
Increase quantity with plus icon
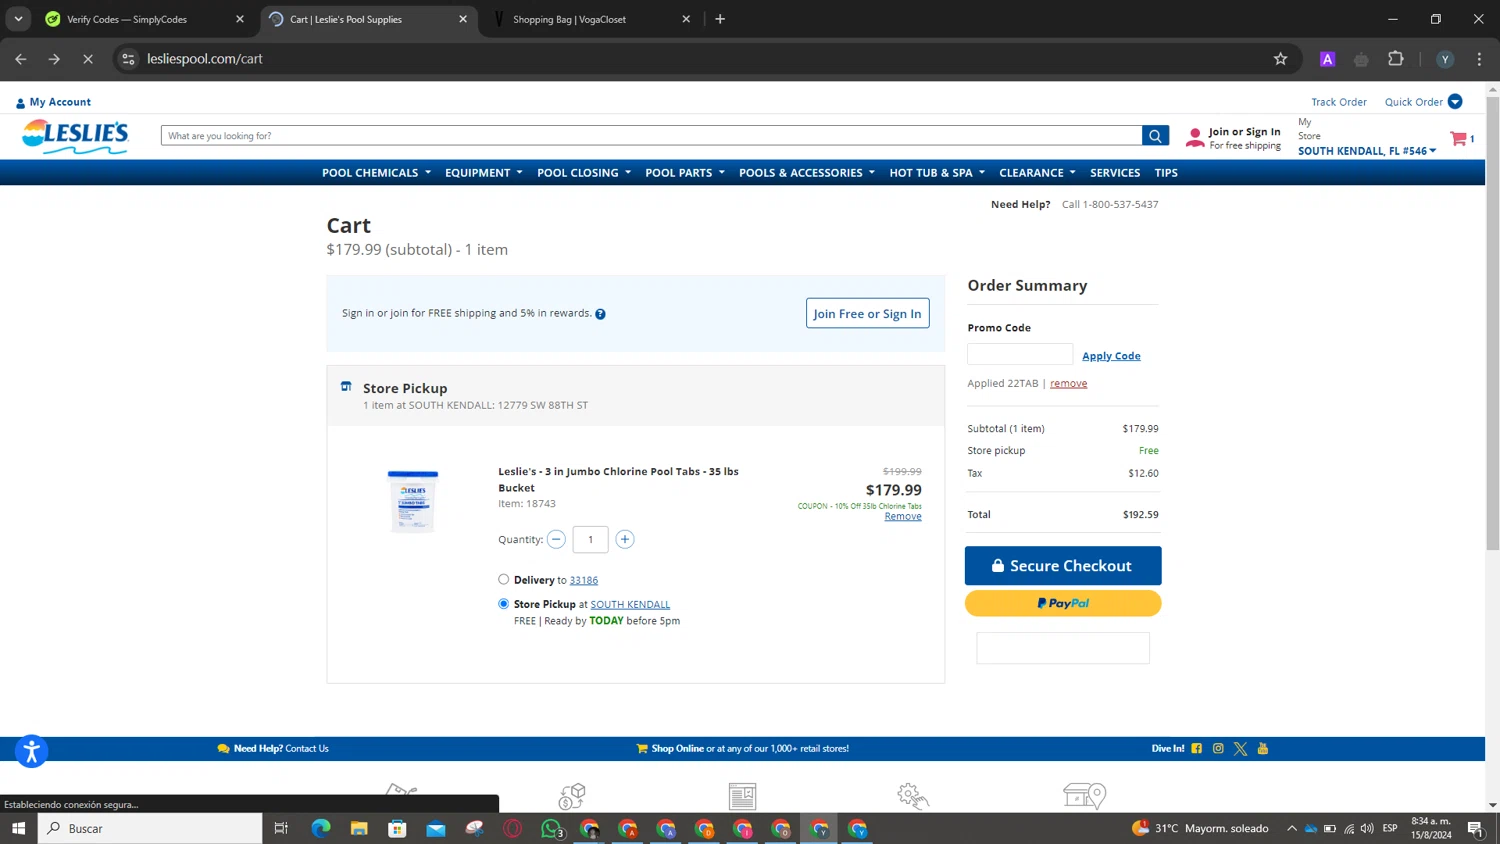tap(625, 540)
